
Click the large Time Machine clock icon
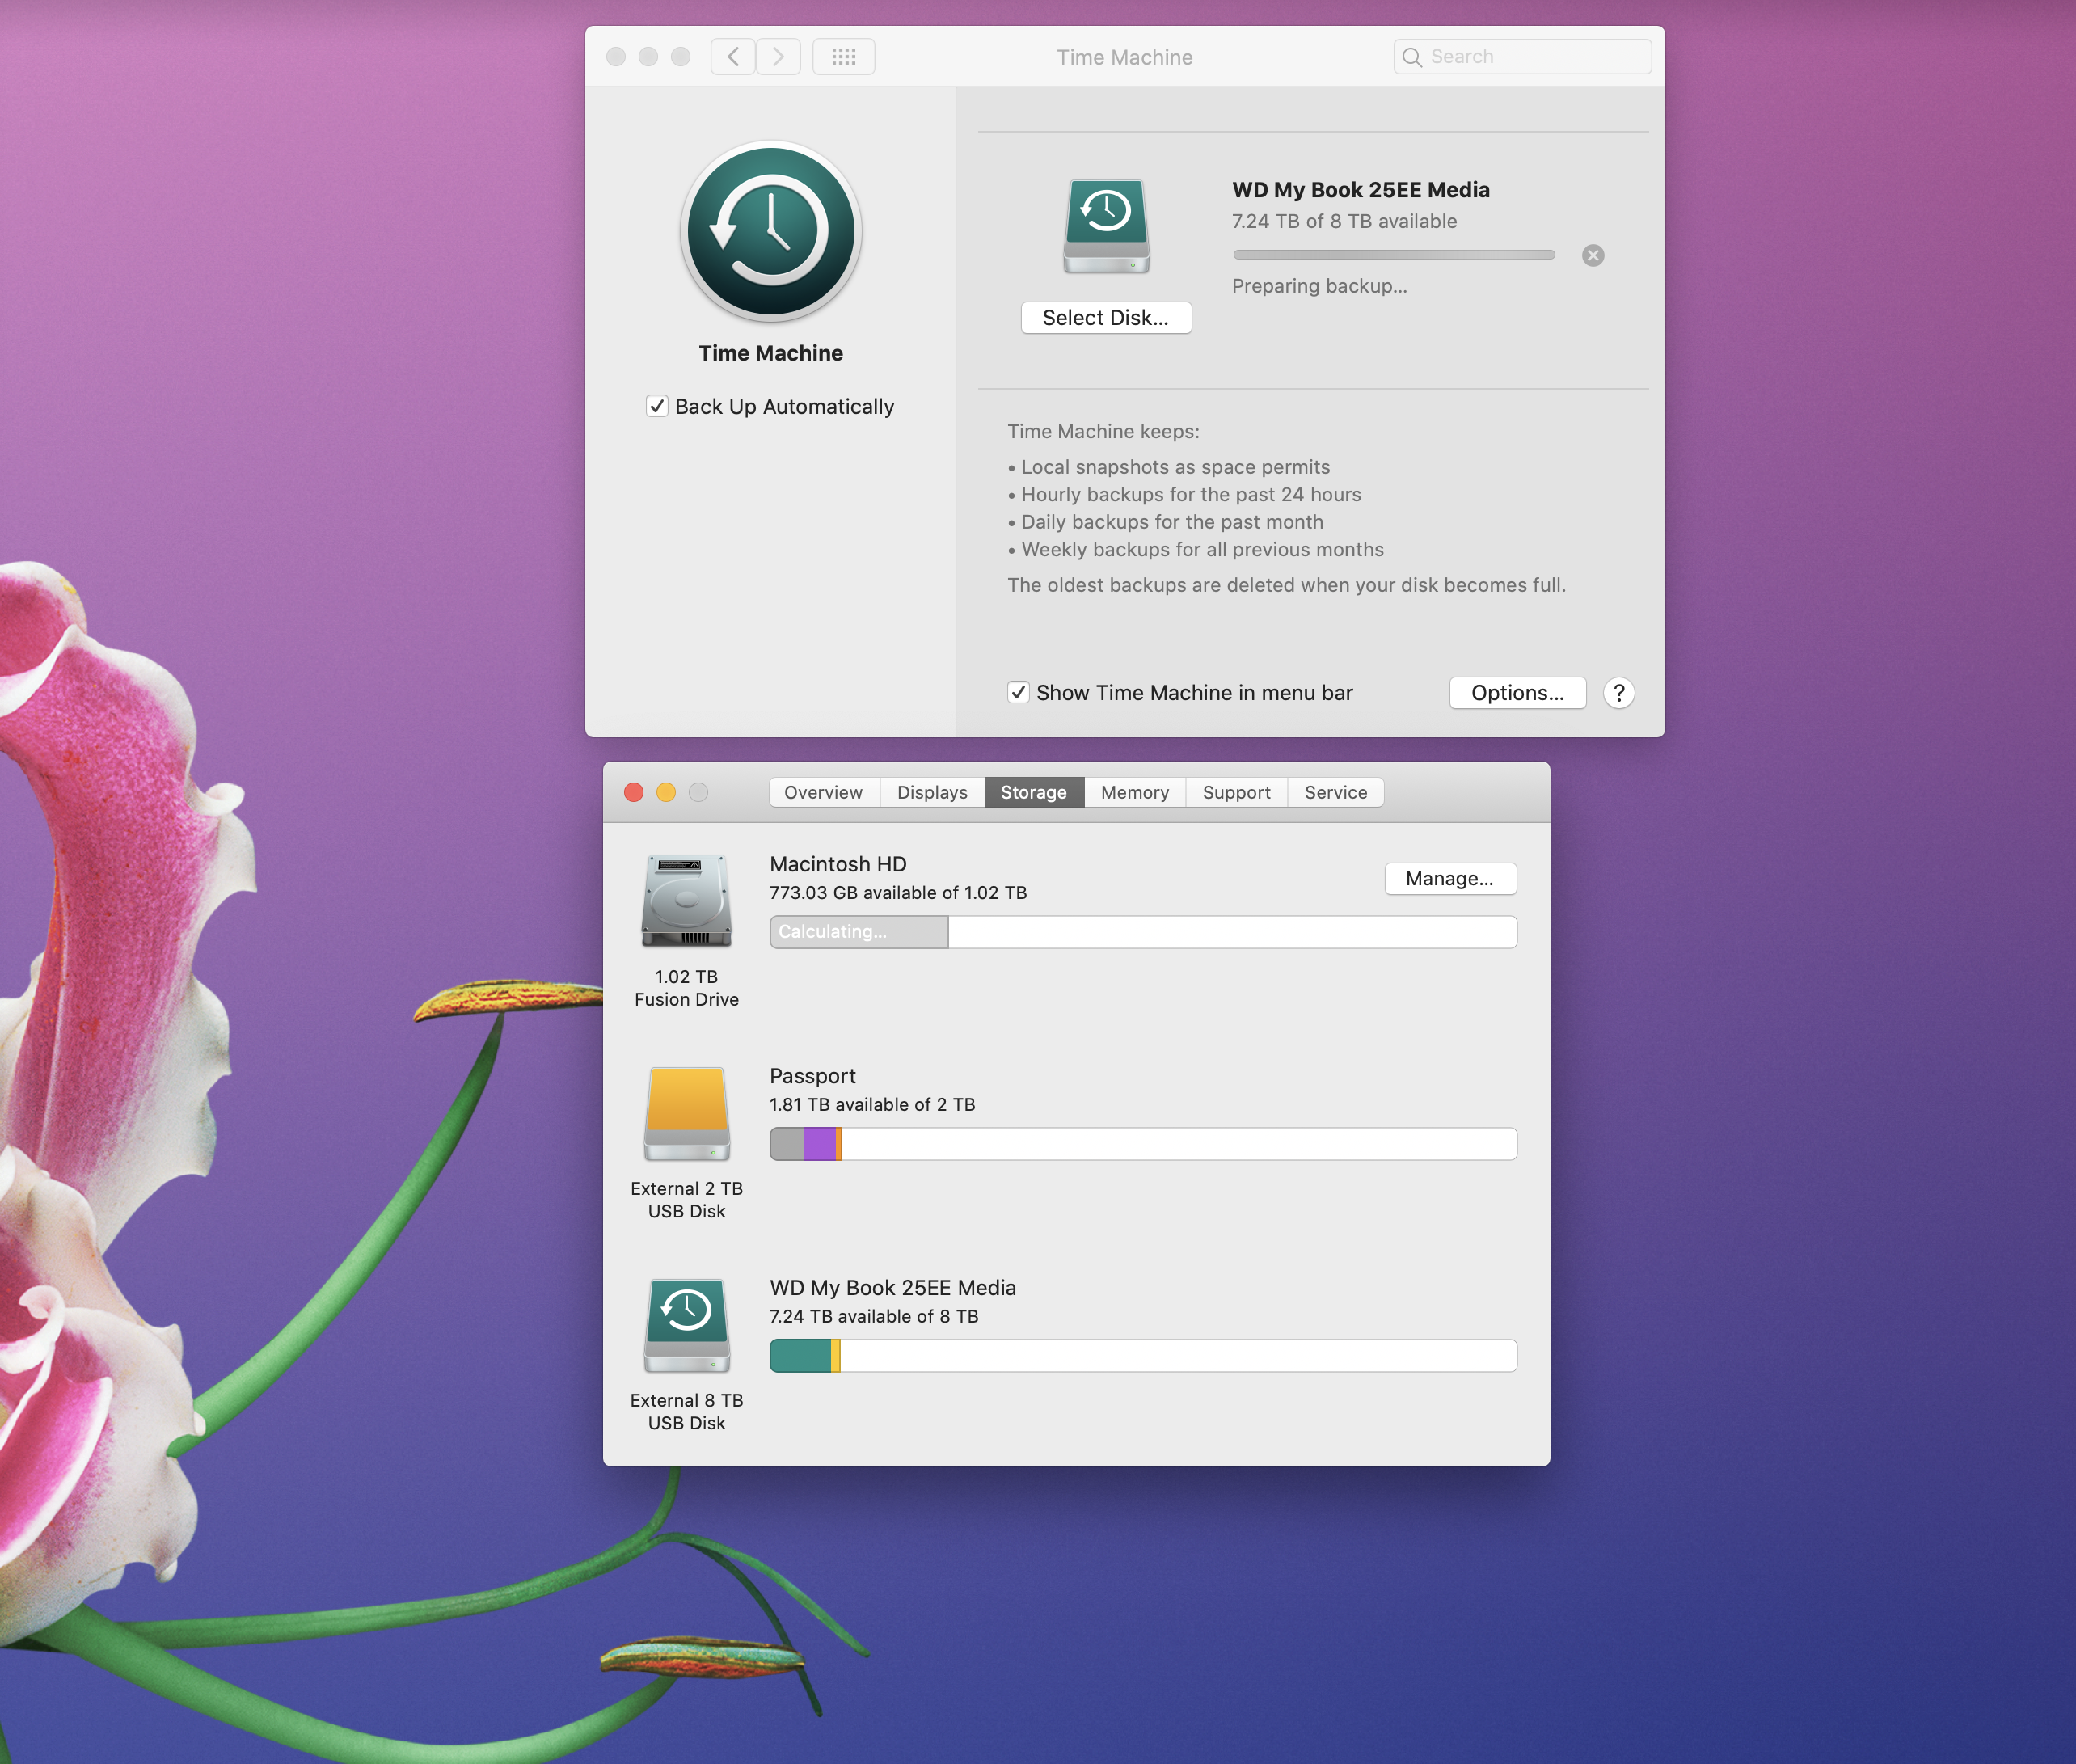[770, 231]
